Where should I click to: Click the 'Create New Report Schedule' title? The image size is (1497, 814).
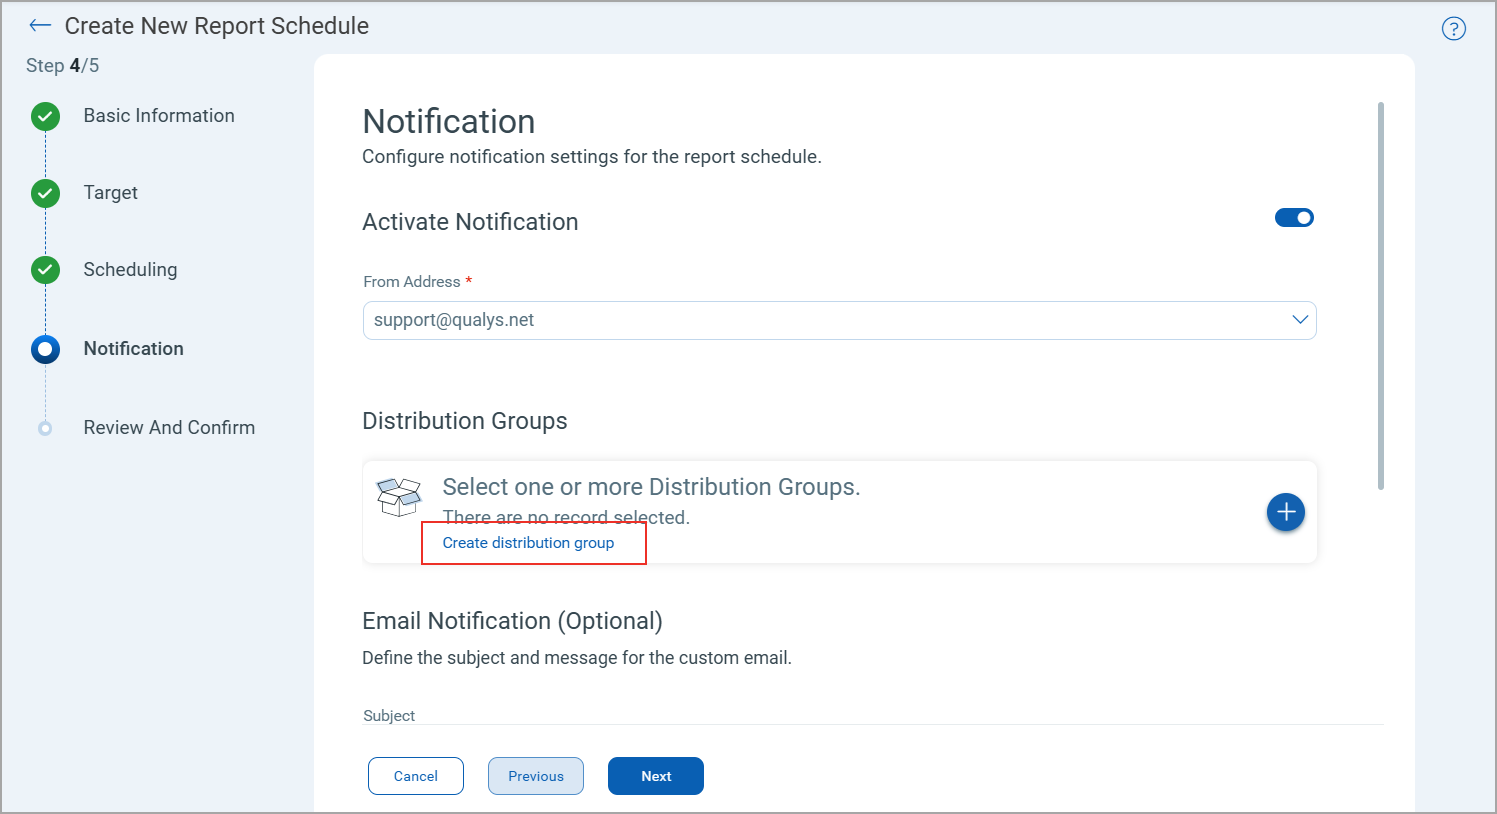point(217,26)
